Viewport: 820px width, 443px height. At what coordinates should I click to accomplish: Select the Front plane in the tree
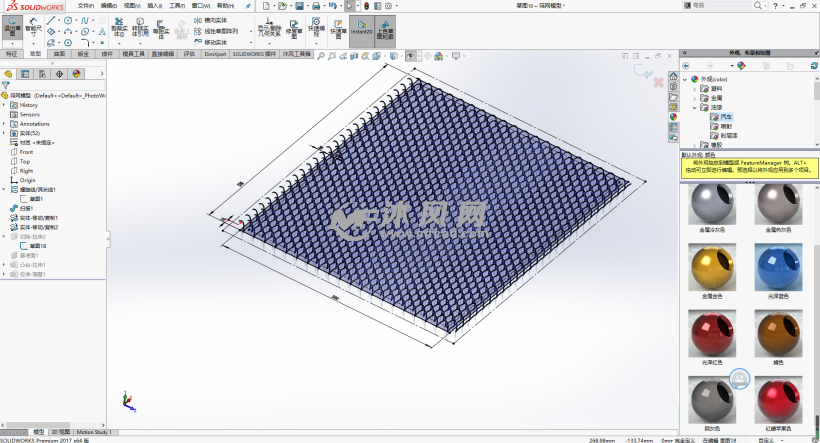26,152
